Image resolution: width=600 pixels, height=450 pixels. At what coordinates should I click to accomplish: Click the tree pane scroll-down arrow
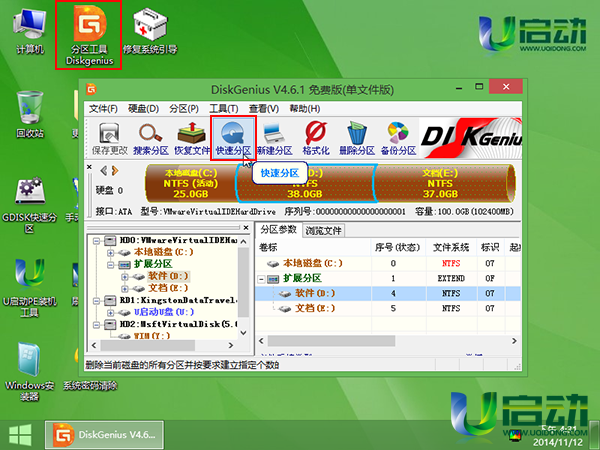[x=243, y=333]
